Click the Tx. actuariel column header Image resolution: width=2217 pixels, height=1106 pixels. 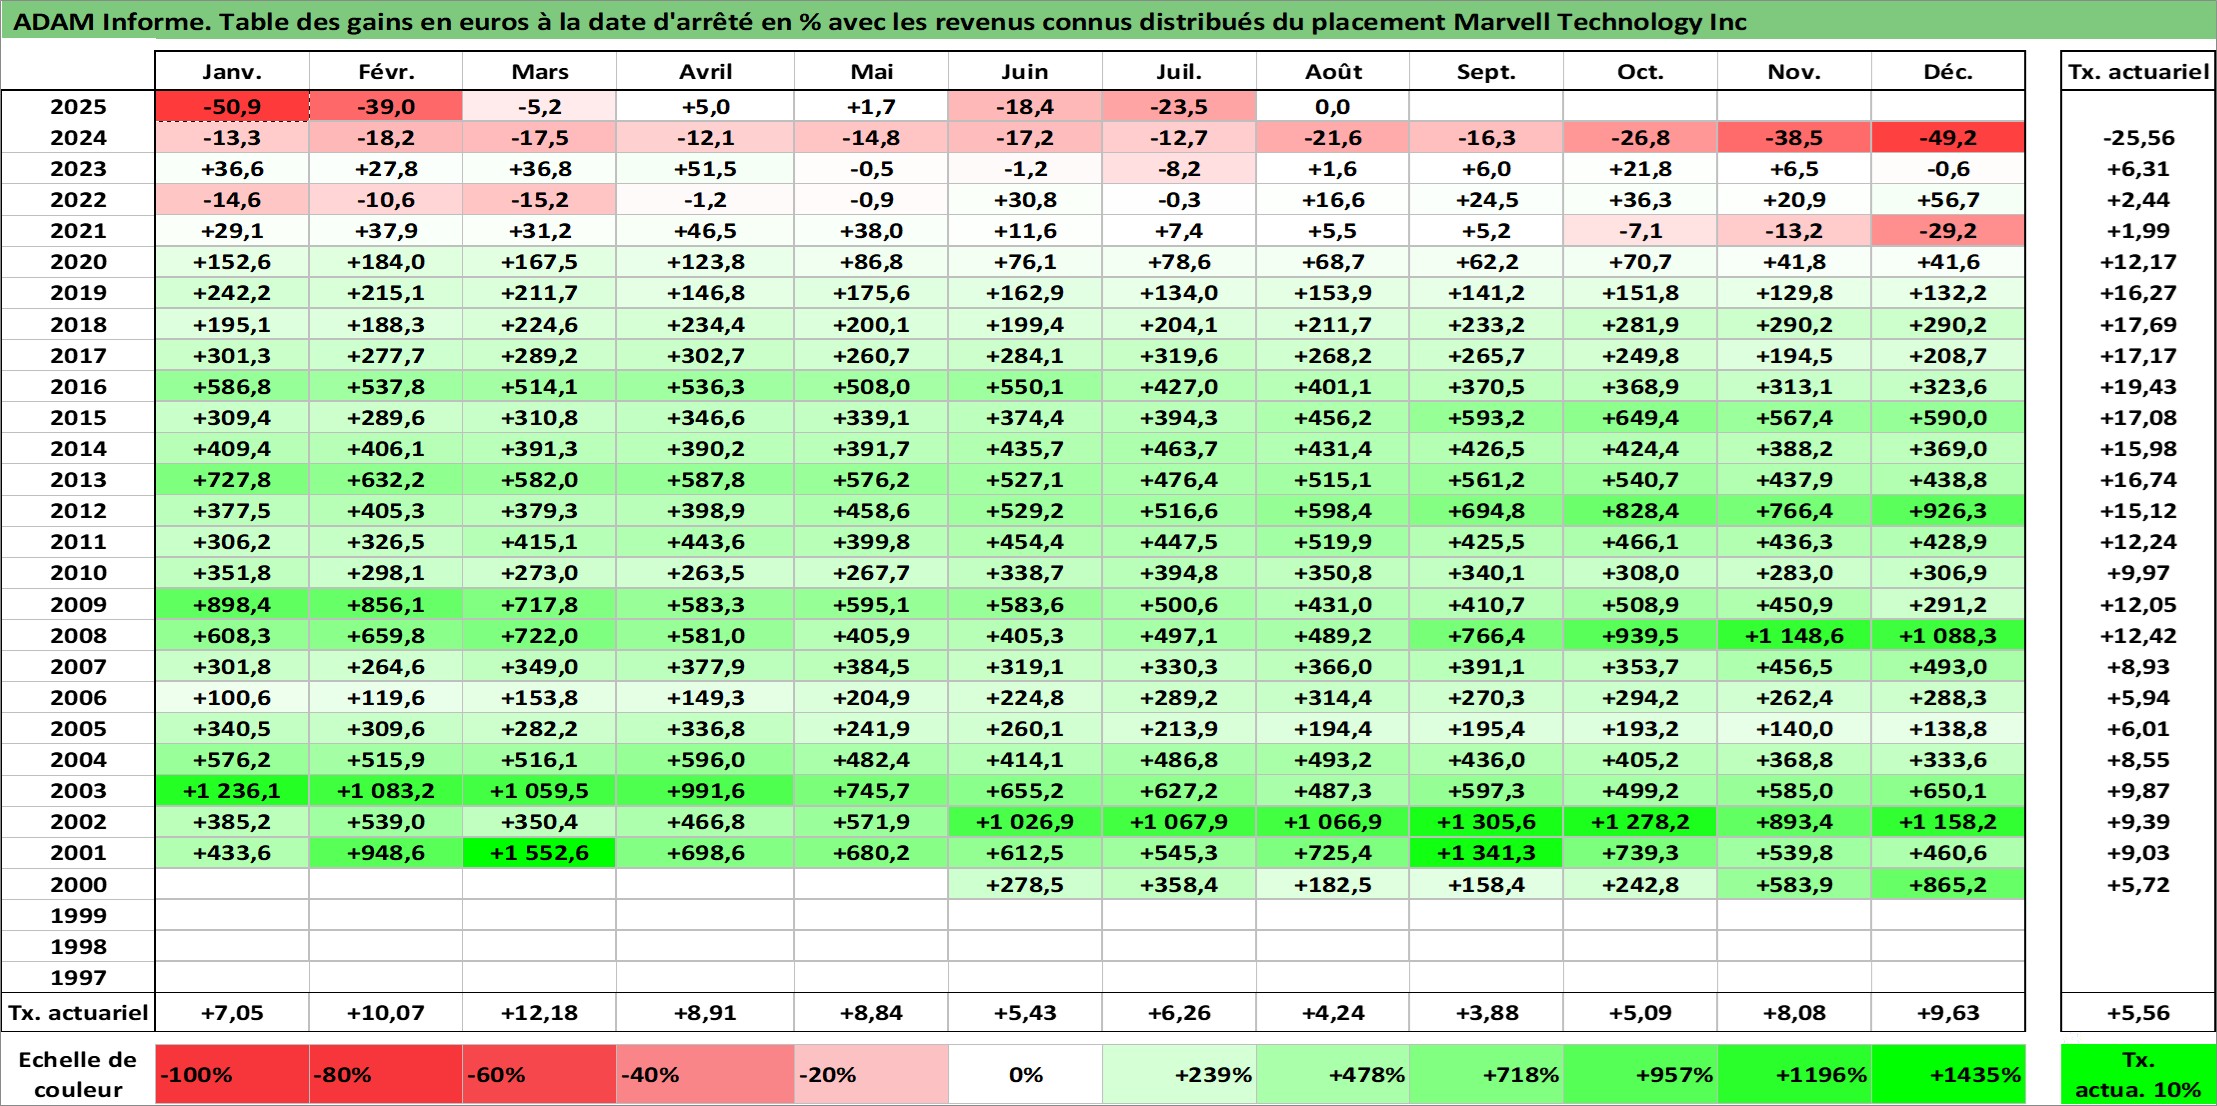point(2138,71)
